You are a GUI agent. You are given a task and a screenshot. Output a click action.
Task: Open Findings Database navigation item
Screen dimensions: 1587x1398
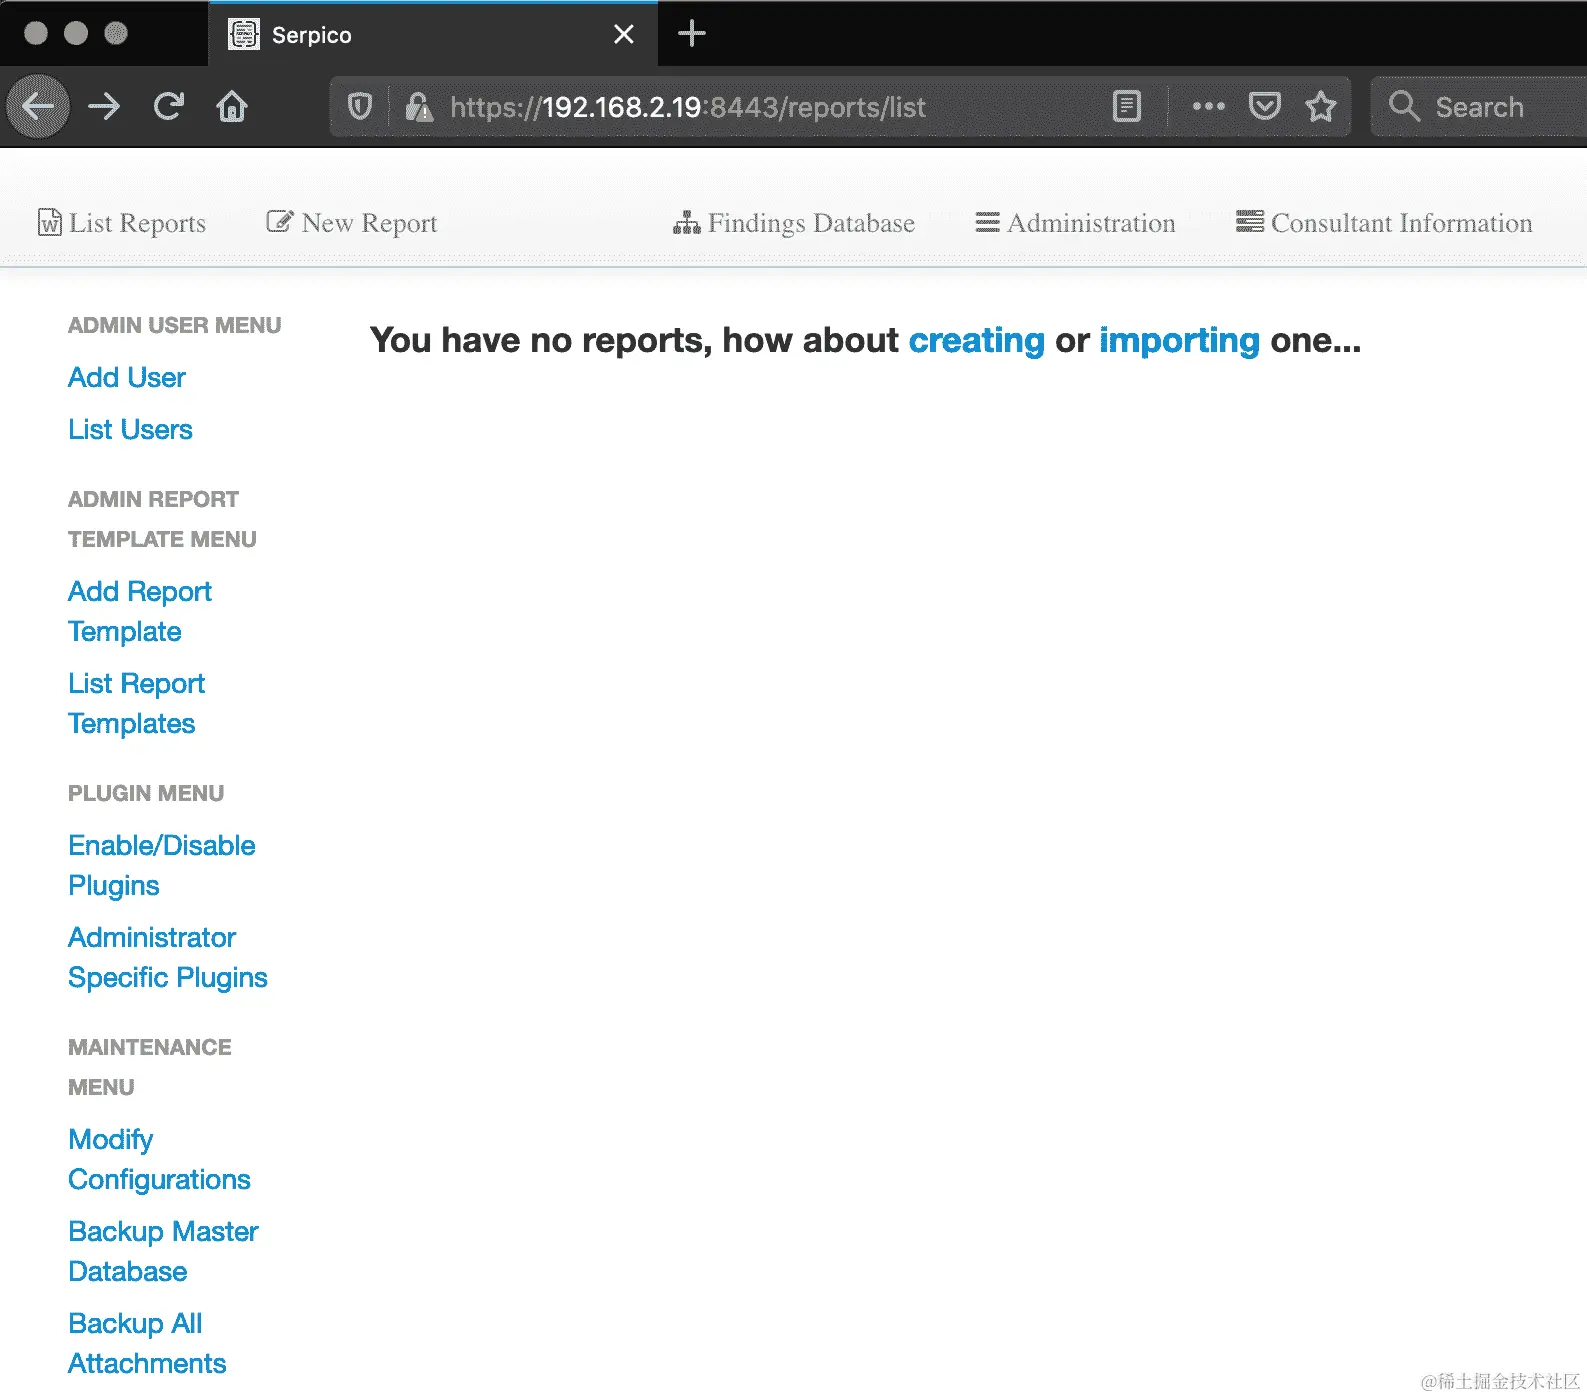pyautogui.click(x=794, y=223)
